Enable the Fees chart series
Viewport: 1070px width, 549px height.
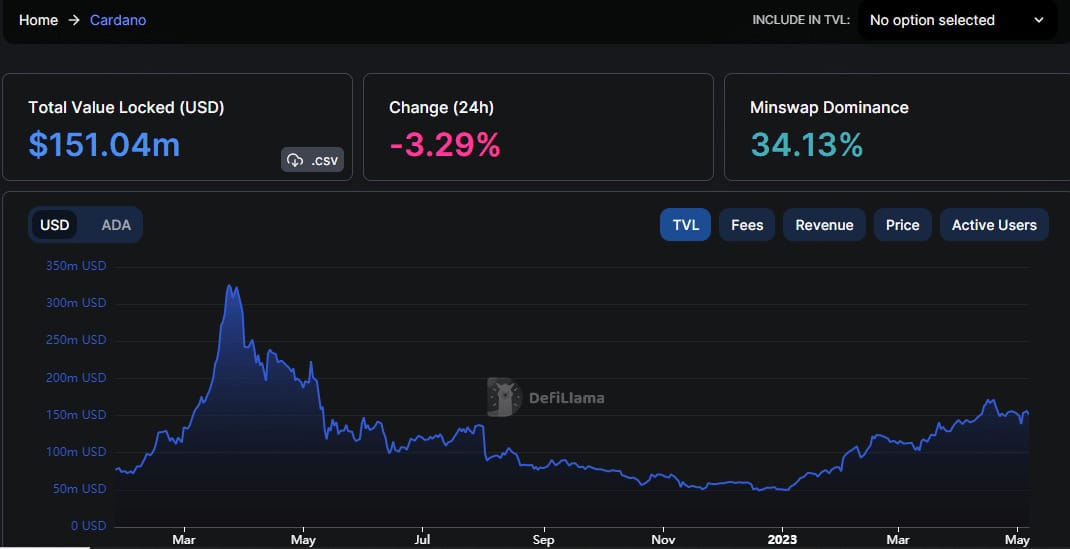(747, 225)
